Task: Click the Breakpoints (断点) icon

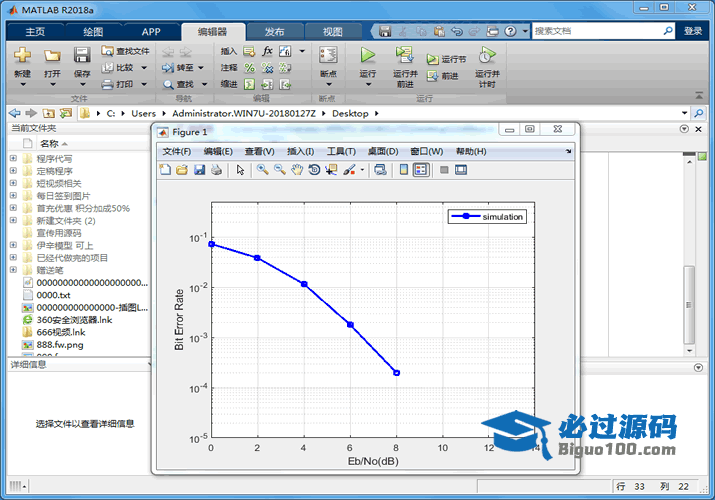Action: coord(328,55)
